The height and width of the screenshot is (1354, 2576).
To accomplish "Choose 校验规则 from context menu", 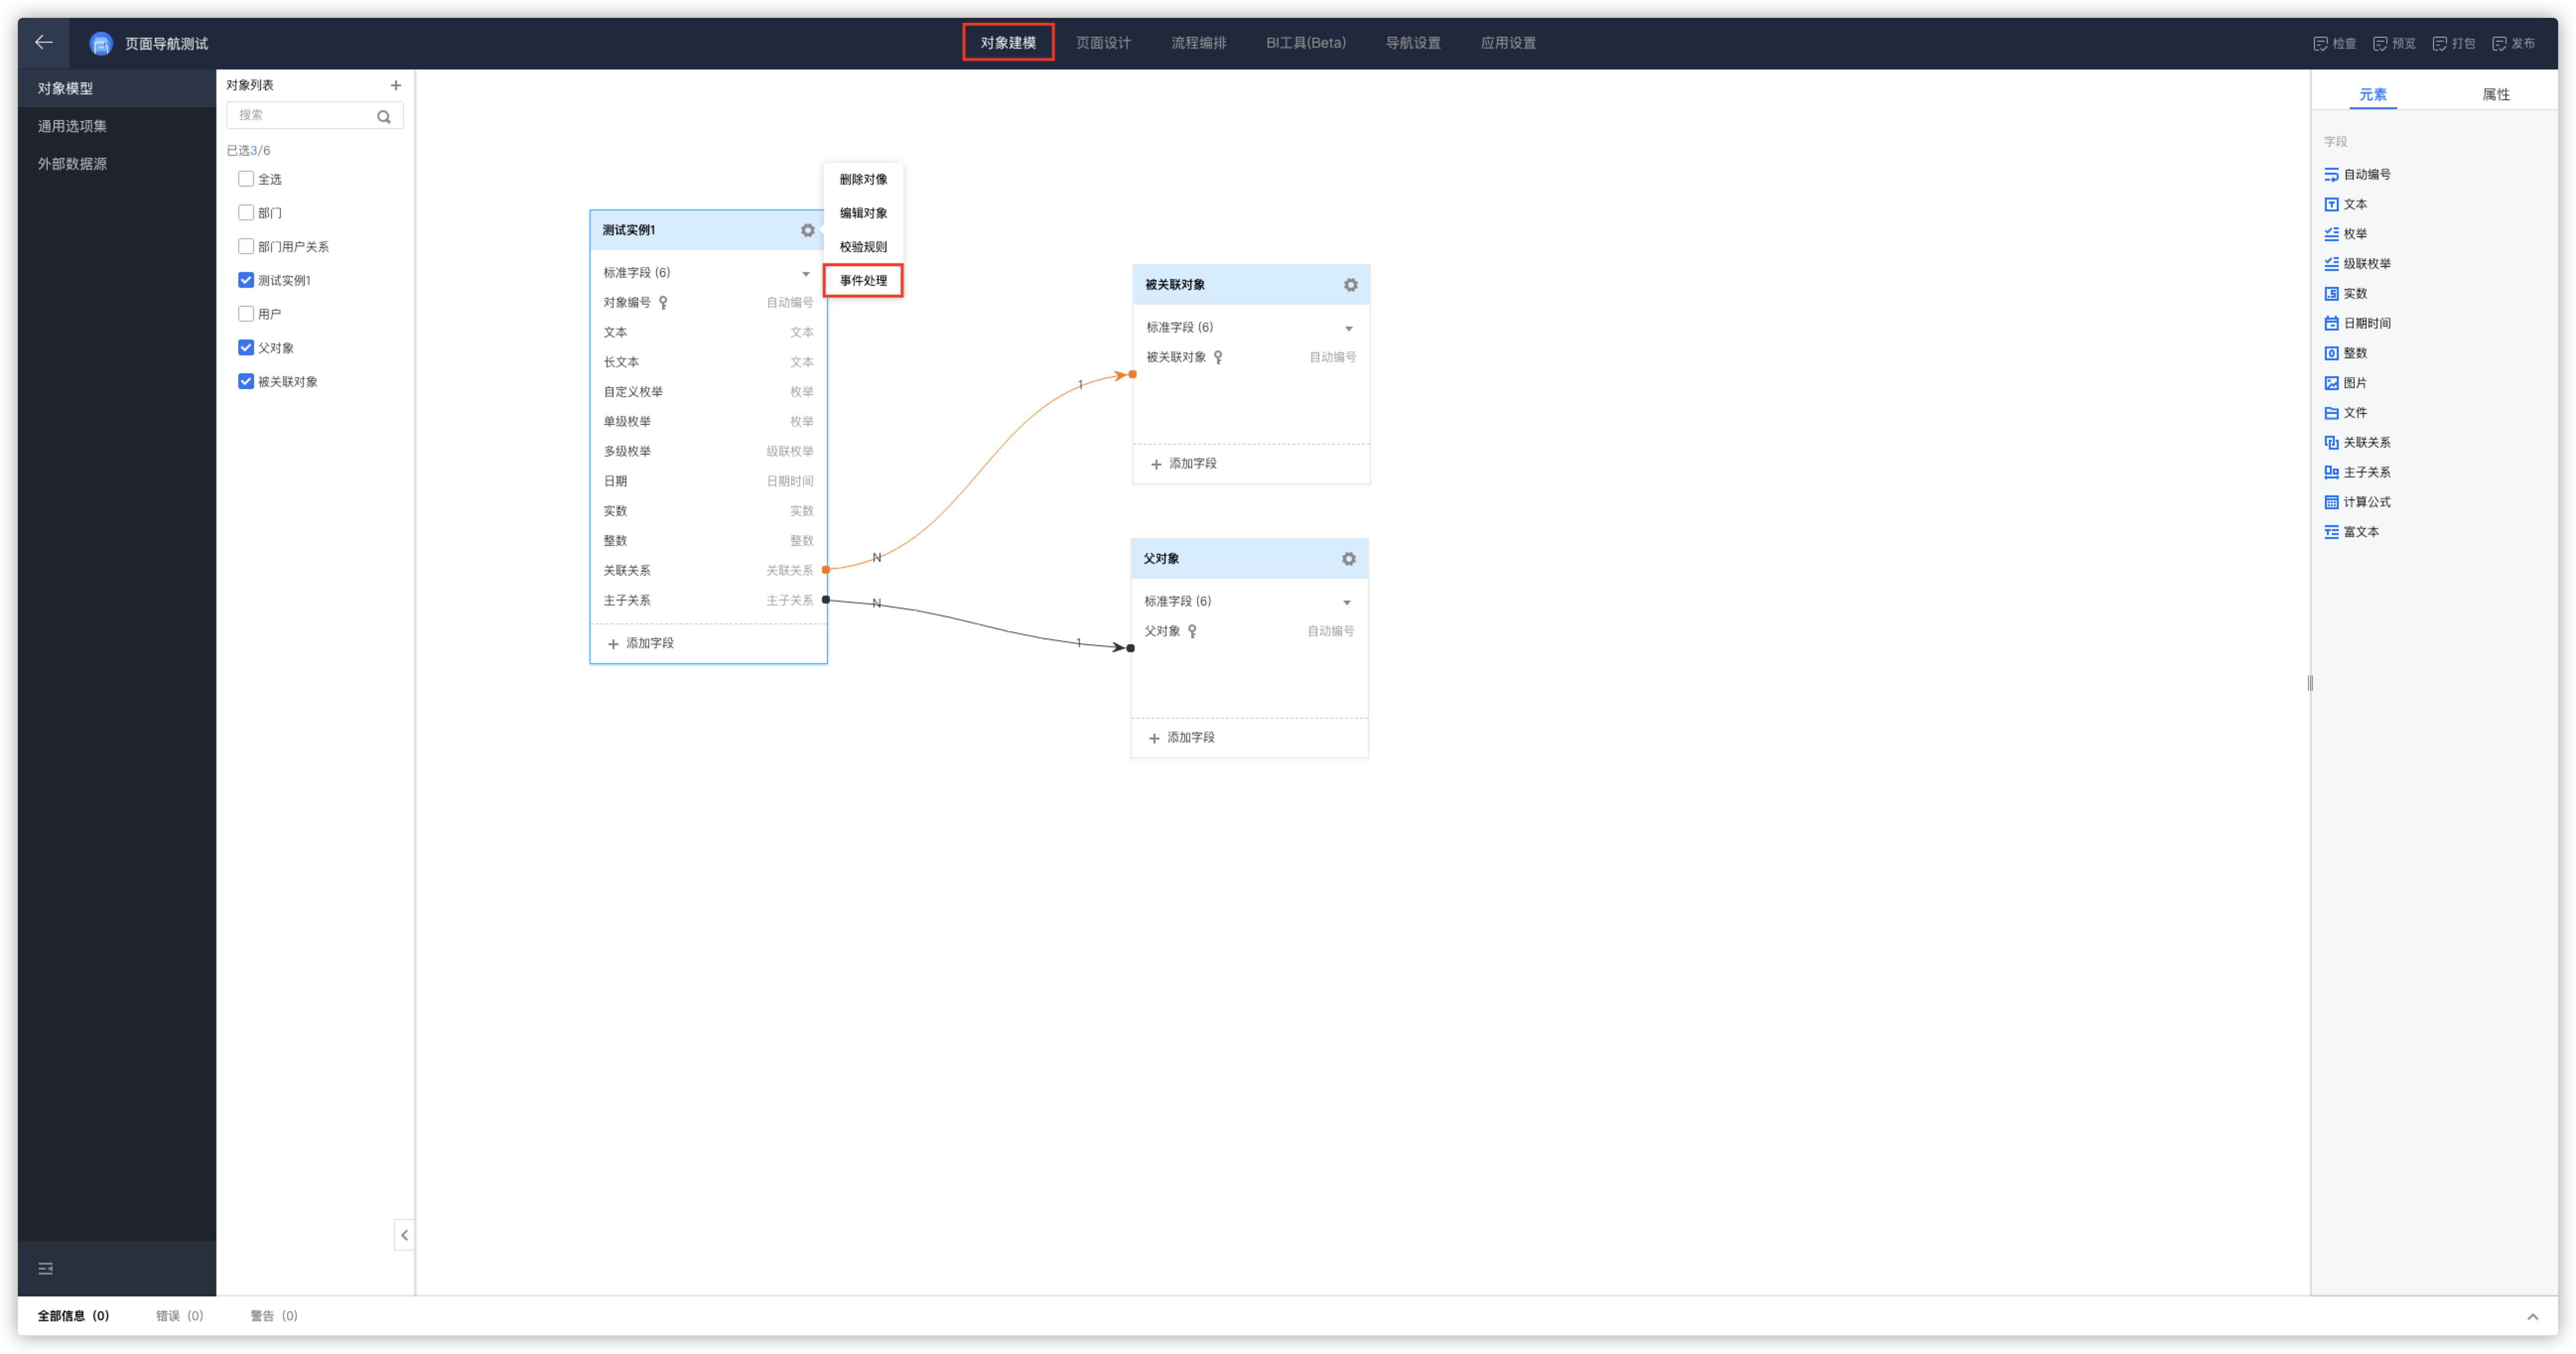I will pos(863,247).
